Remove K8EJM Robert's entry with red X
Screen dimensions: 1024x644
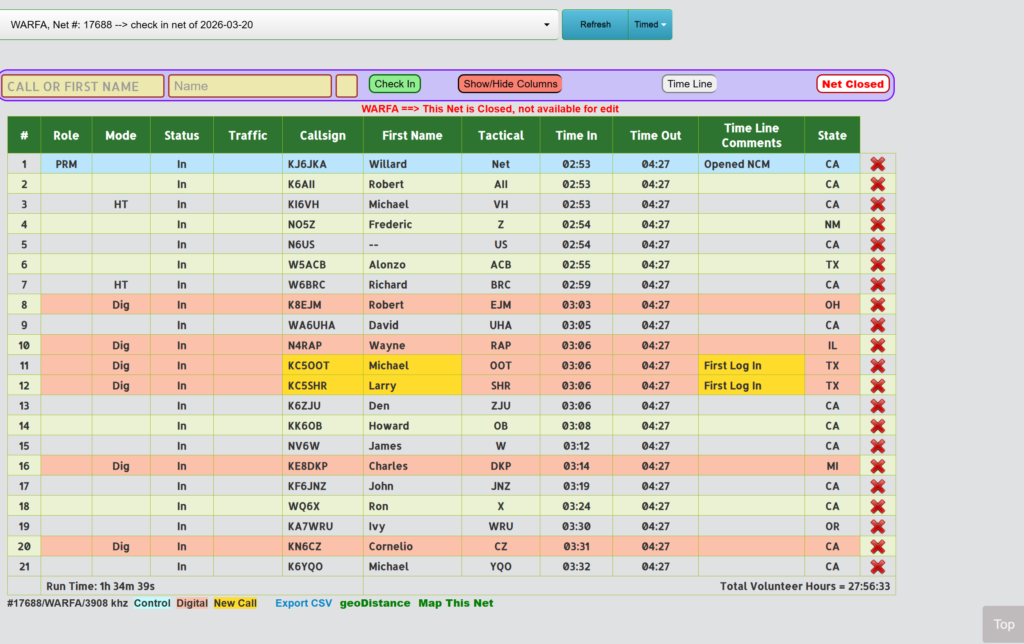pyautogui.click(x=878, y=305)
